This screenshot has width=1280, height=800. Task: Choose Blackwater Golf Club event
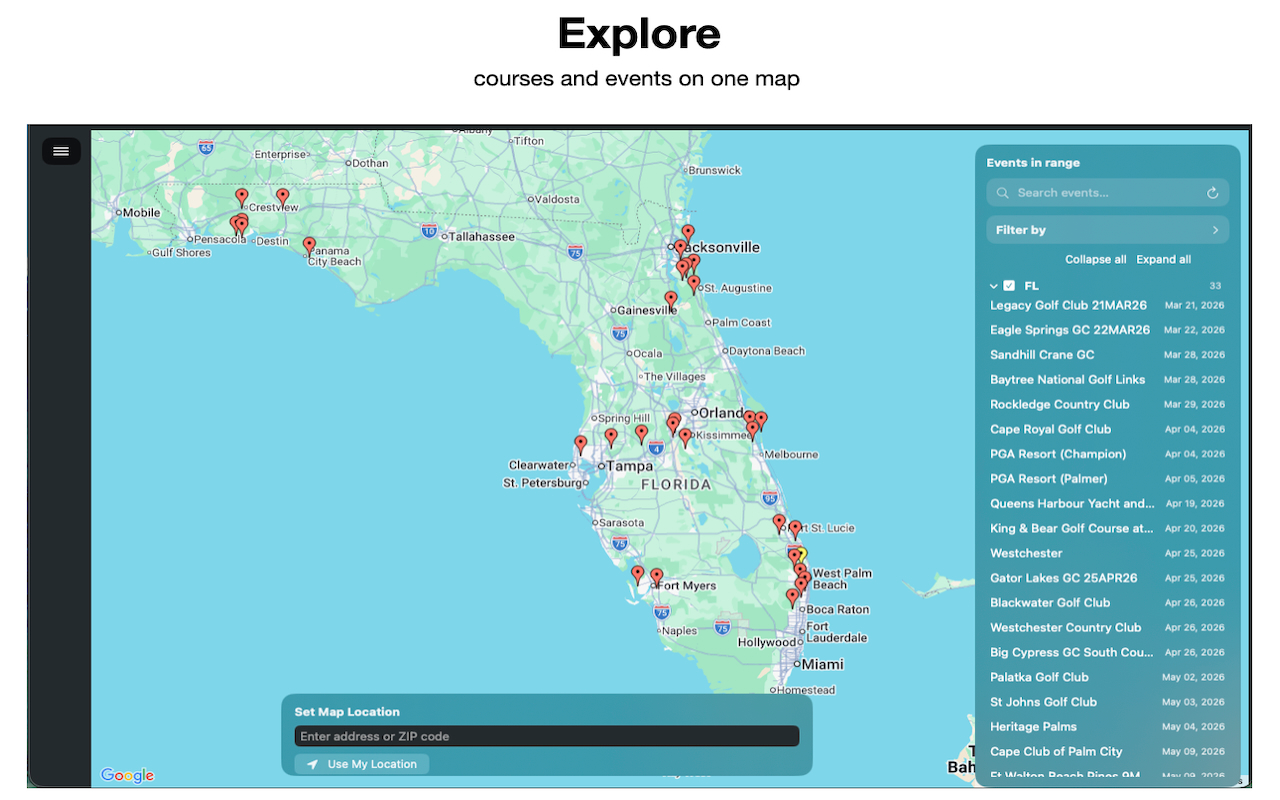[1107, 603]
